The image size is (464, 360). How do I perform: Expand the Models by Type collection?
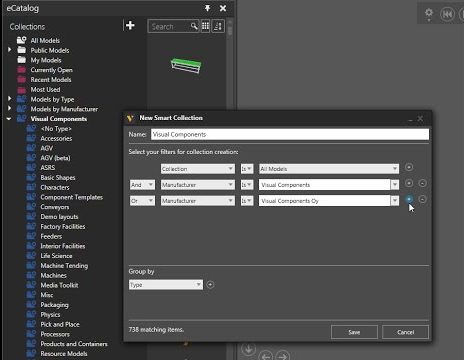pyautogui.click(x=10, y=99)
